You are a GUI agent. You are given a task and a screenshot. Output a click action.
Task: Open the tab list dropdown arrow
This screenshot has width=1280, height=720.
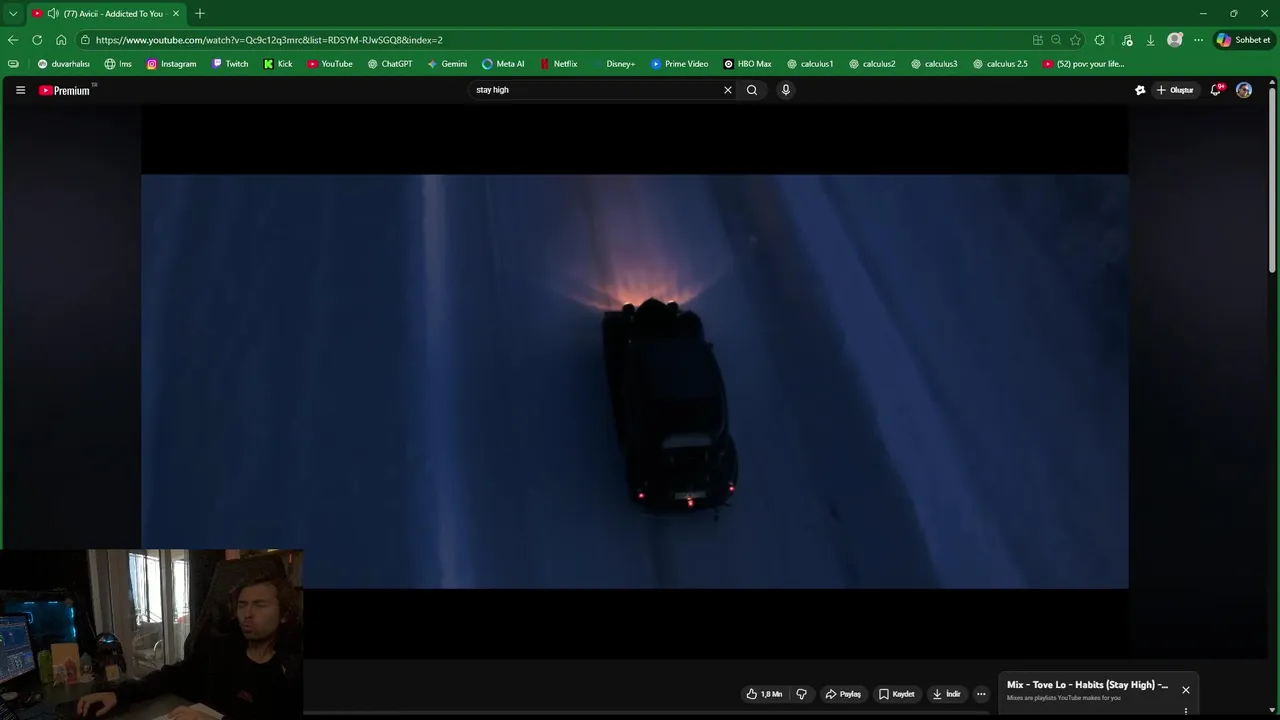13,14
